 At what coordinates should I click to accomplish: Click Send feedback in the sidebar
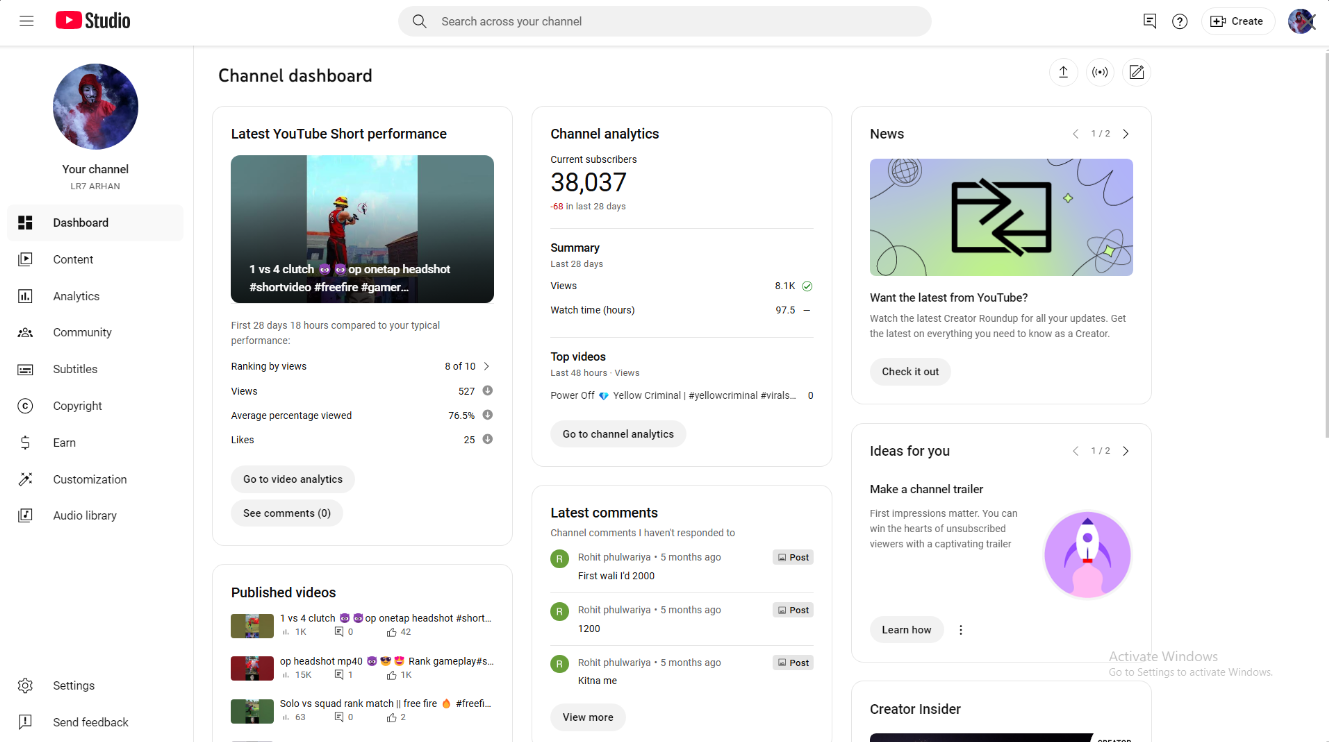[x=95, y=722]
